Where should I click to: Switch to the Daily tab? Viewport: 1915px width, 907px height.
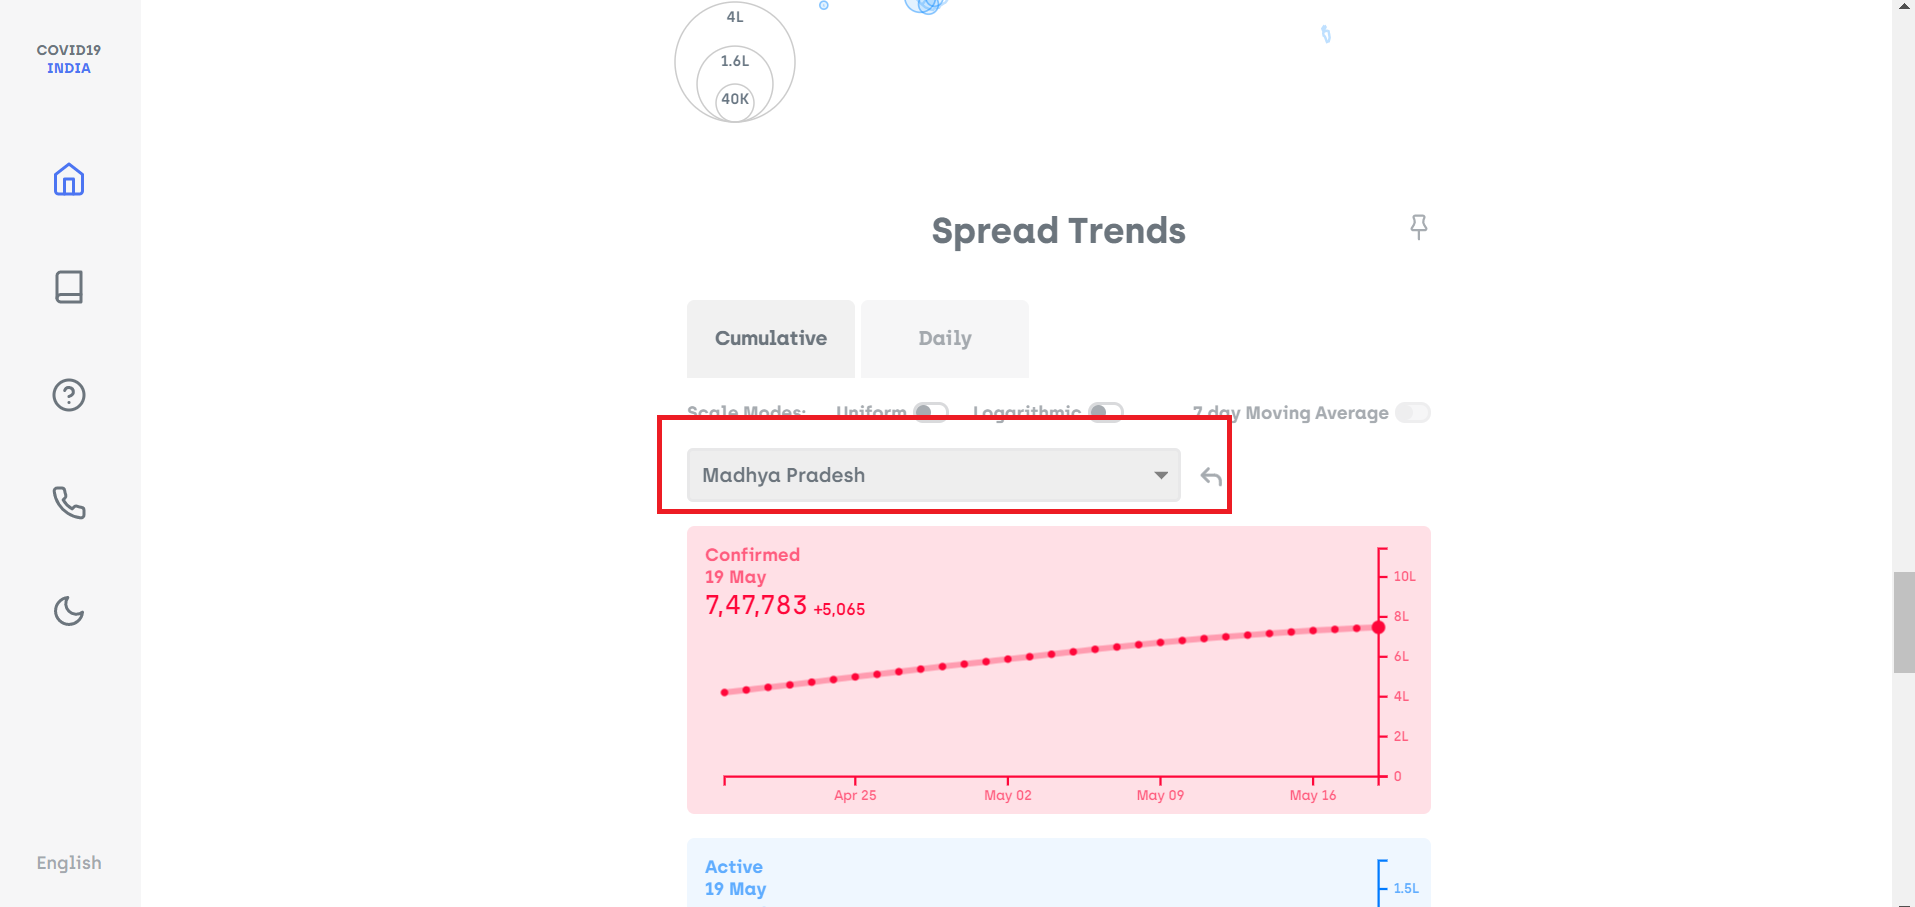944,339
